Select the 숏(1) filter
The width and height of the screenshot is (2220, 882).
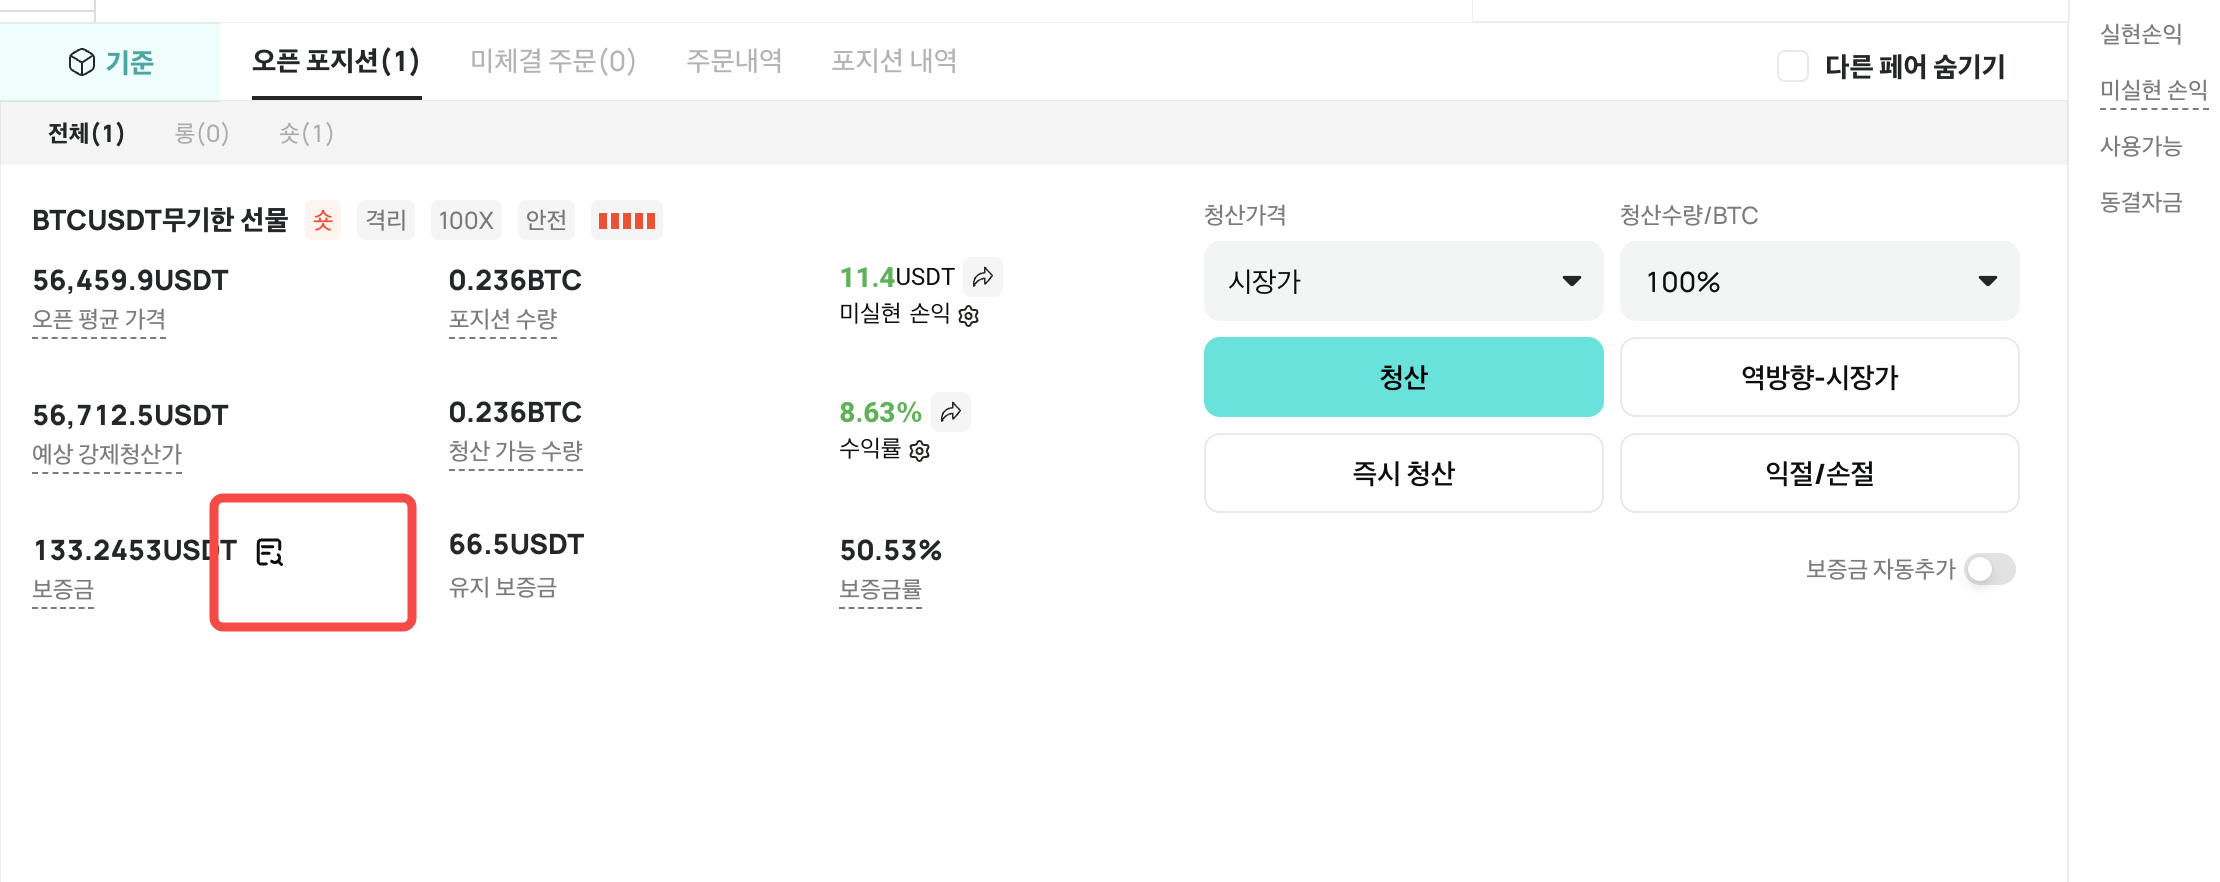click(306, 133)
